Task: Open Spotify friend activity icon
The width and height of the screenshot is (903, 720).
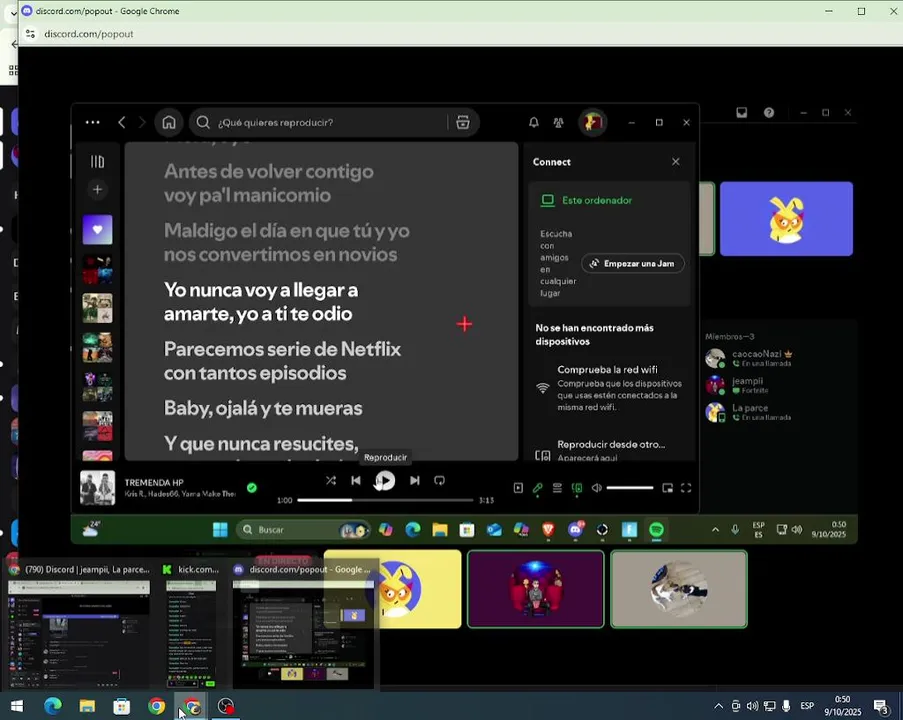Action: point(559,122)
